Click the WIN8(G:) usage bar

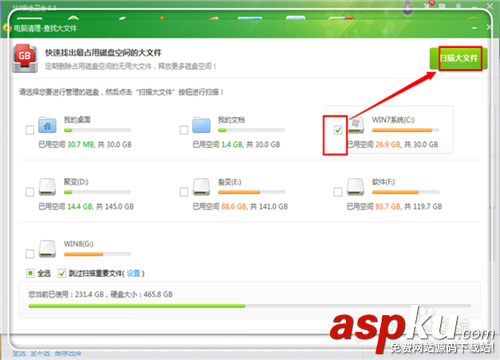point(97,254)
